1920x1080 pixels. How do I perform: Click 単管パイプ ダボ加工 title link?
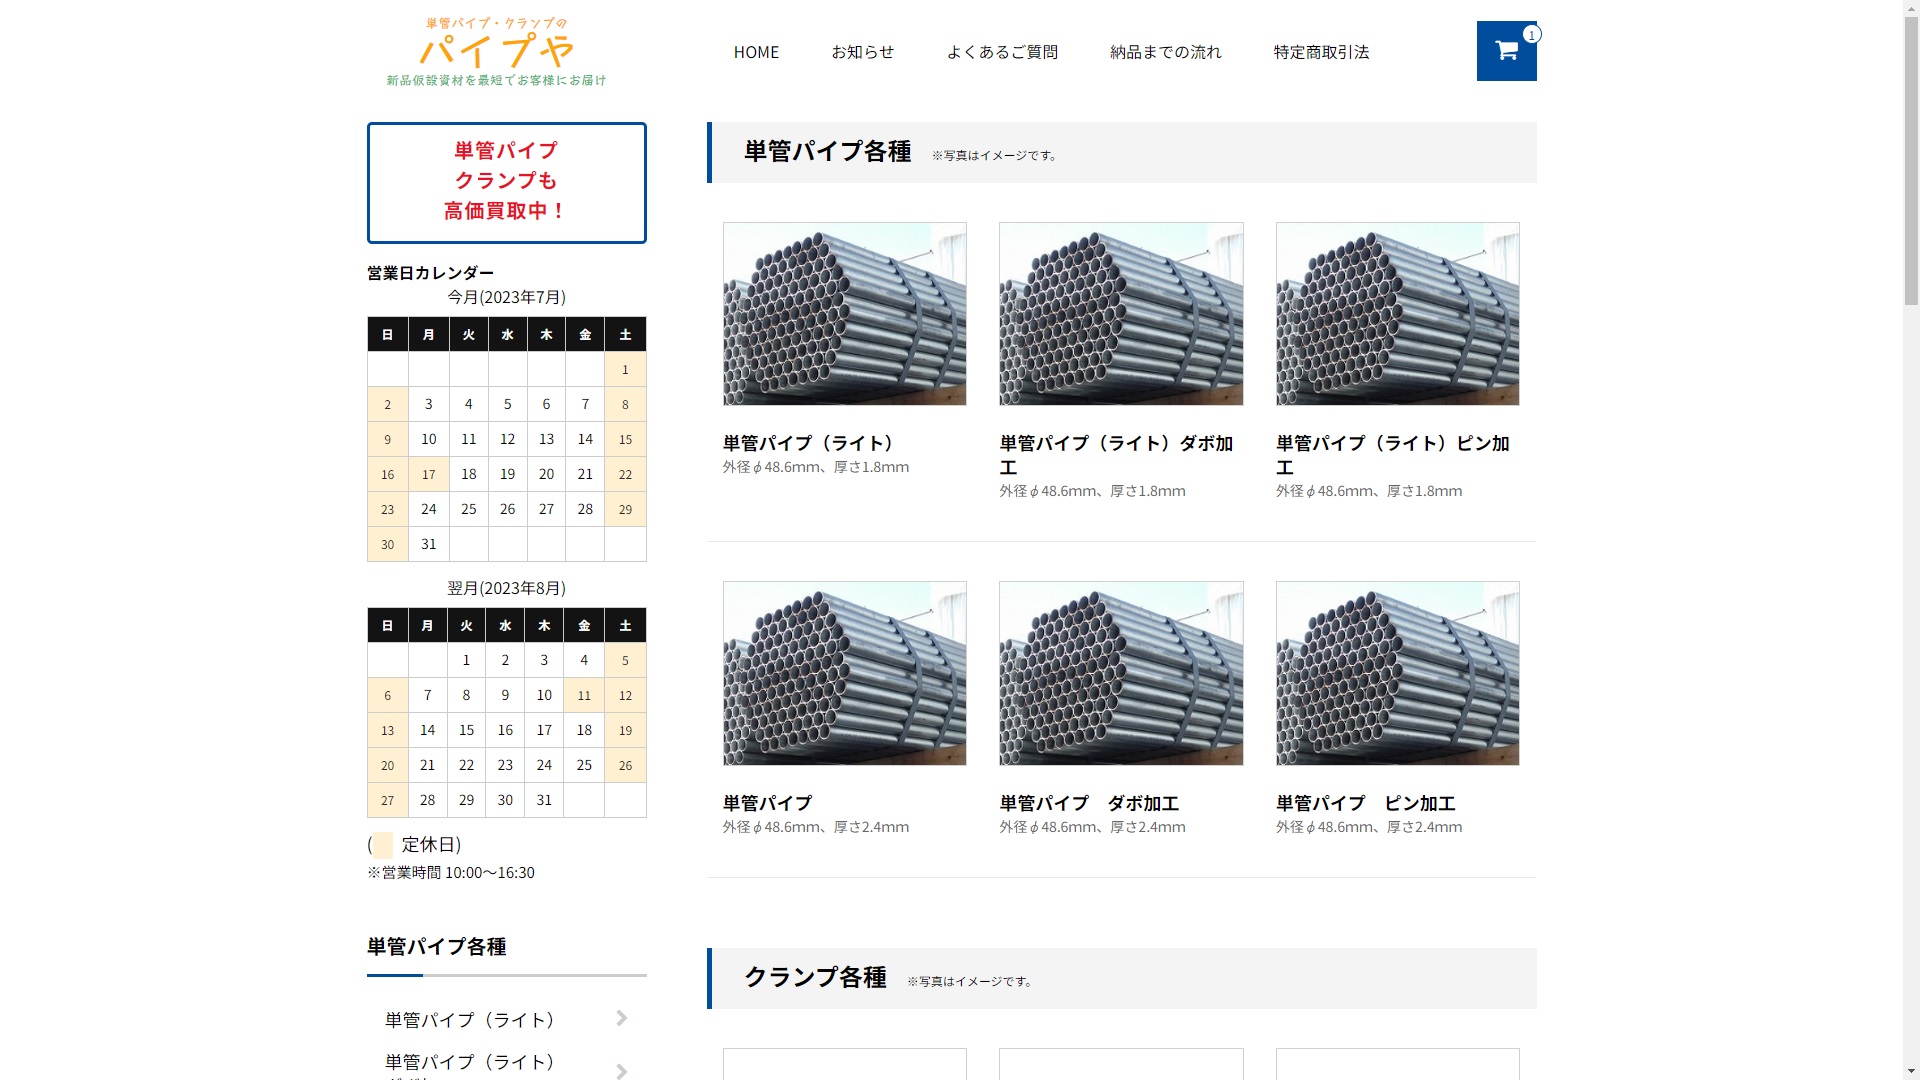[x=1088, y=803]
